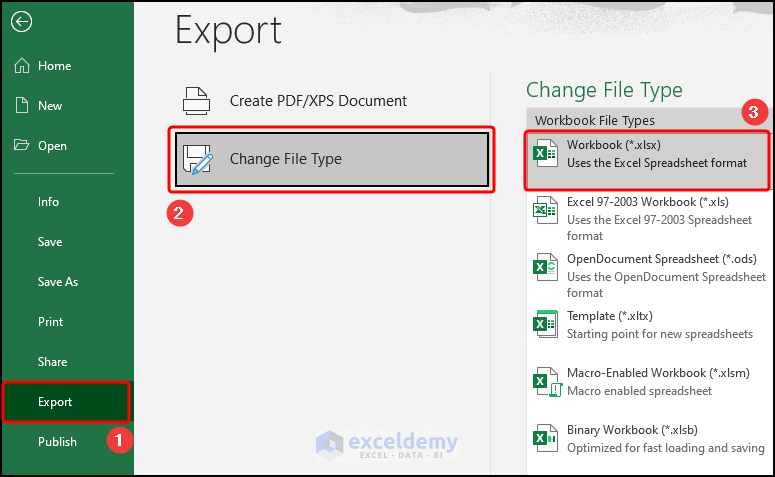Click the Change File Type pencil icon
The width and height of the screenshot is (775, 477).
[197, 159]
